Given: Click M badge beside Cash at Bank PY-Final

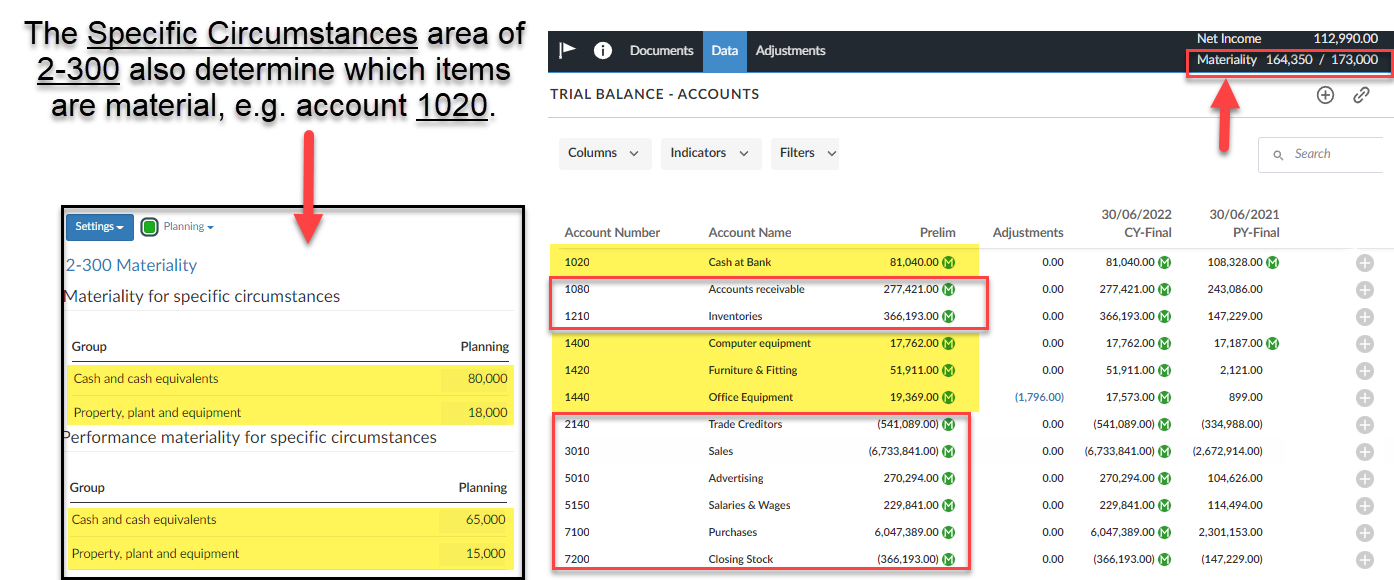Looking at the screenshot, I should click(x=1272, y=262).
